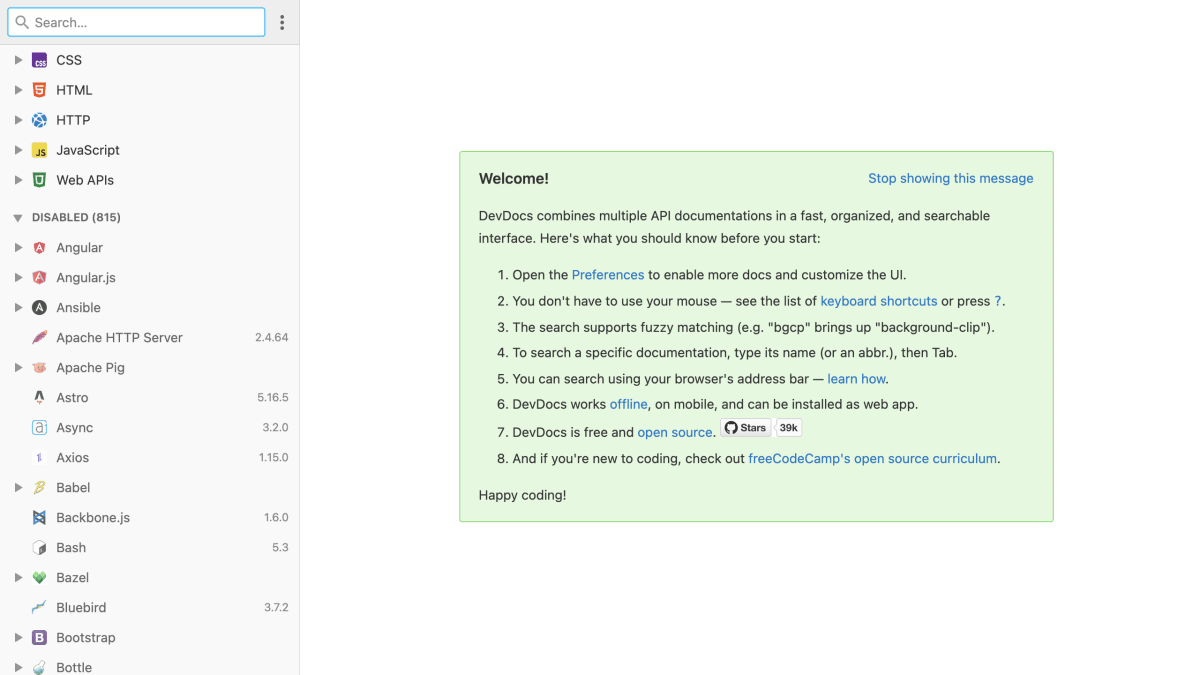Click the Babel logo icon
The image size is (1200, 675).
coord(39,488)
